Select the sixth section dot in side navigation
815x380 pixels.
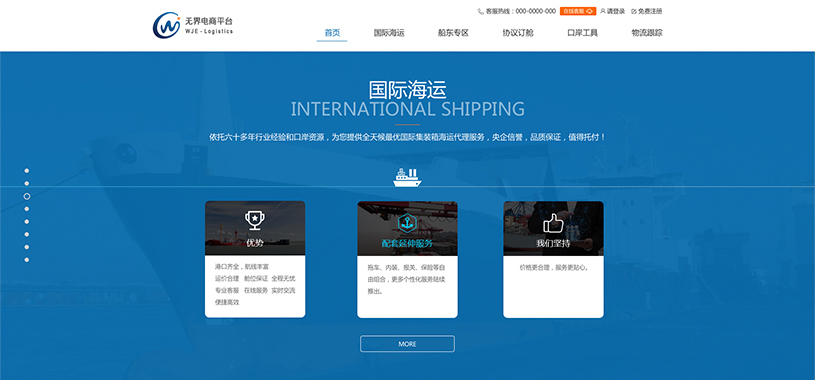27,234
